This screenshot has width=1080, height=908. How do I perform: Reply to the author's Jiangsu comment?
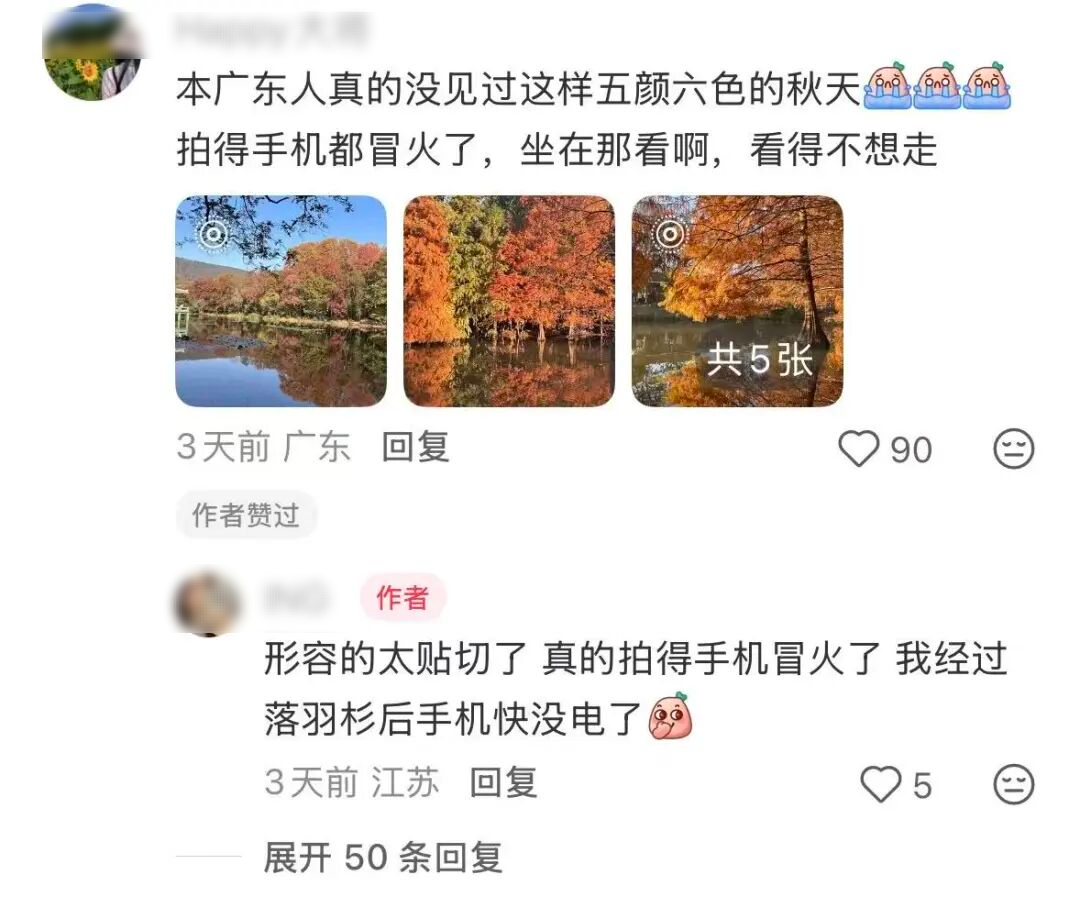point(503,783)
